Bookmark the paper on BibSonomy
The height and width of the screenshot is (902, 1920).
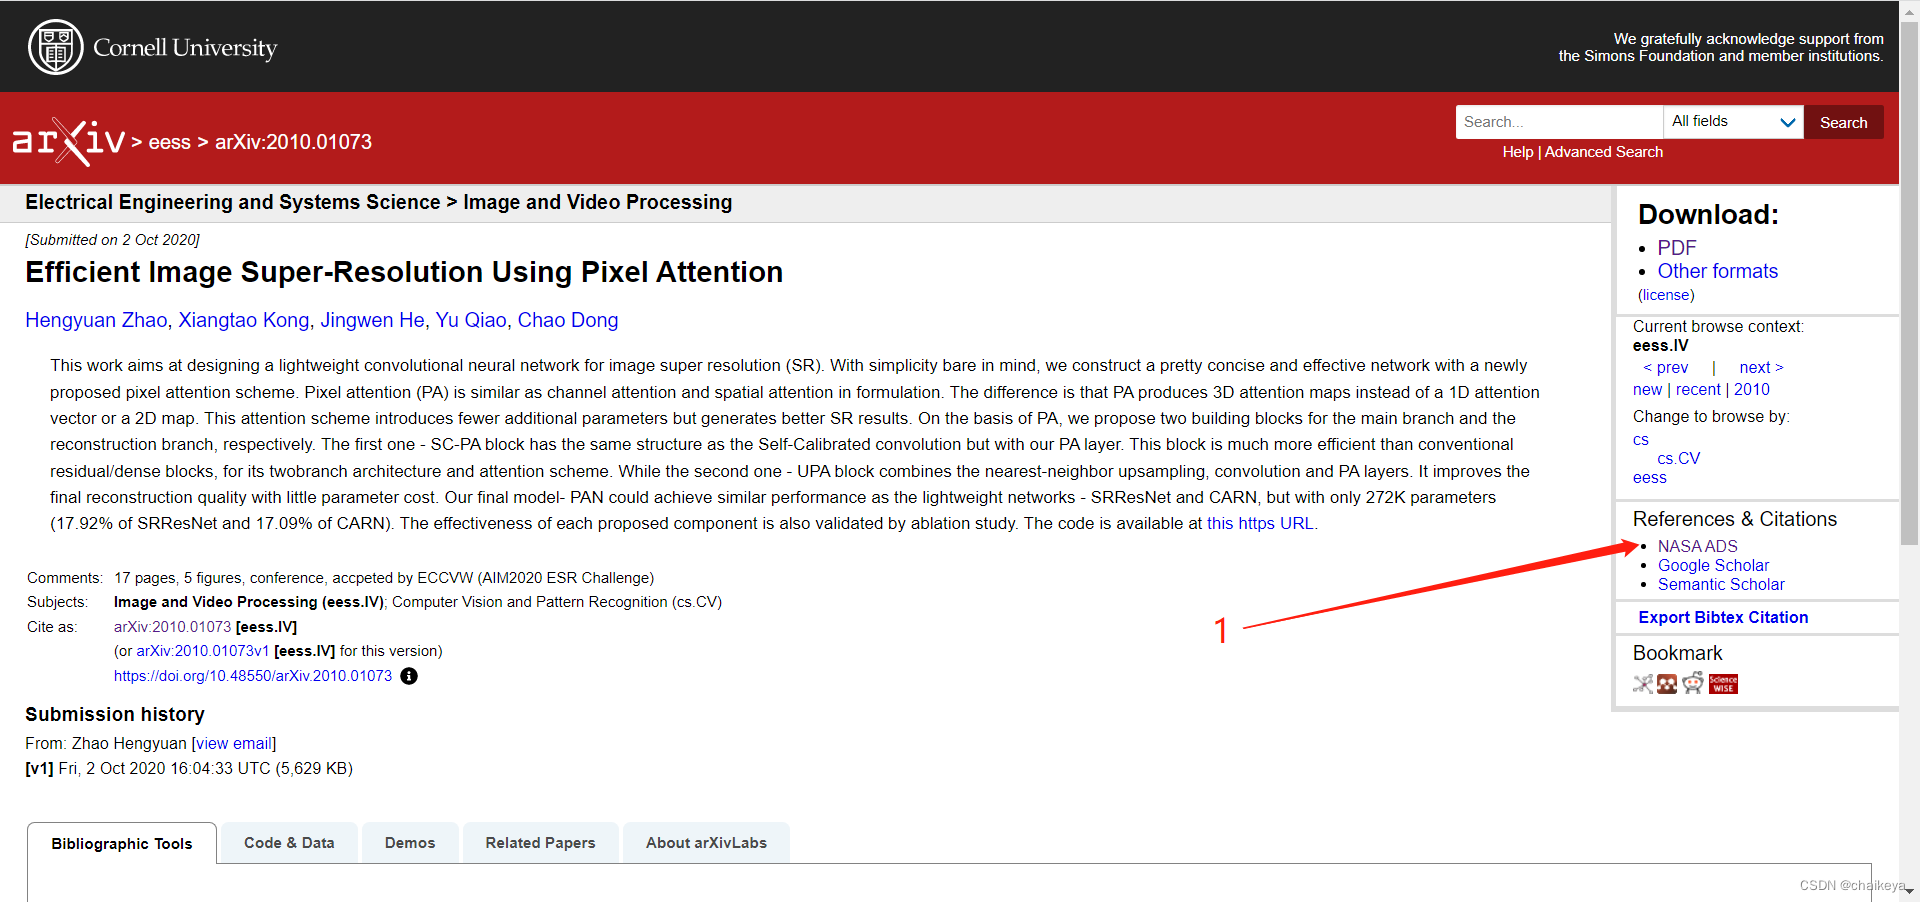[1643, 684]
